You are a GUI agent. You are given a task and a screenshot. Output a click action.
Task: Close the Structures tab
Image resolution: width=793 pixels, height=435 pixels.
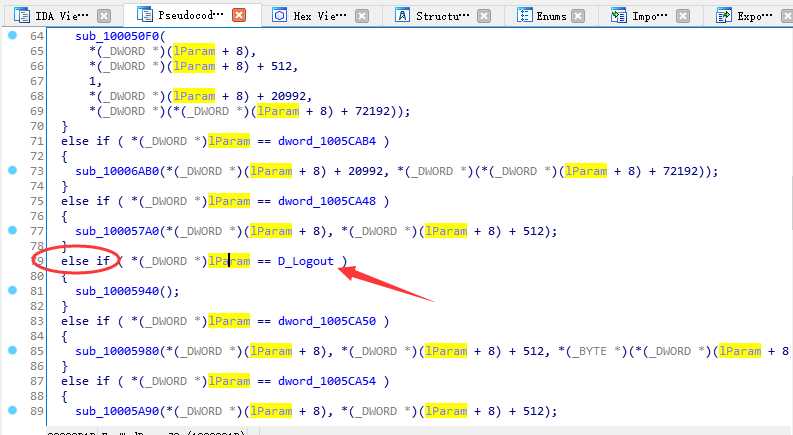click(x=484, y=16)
